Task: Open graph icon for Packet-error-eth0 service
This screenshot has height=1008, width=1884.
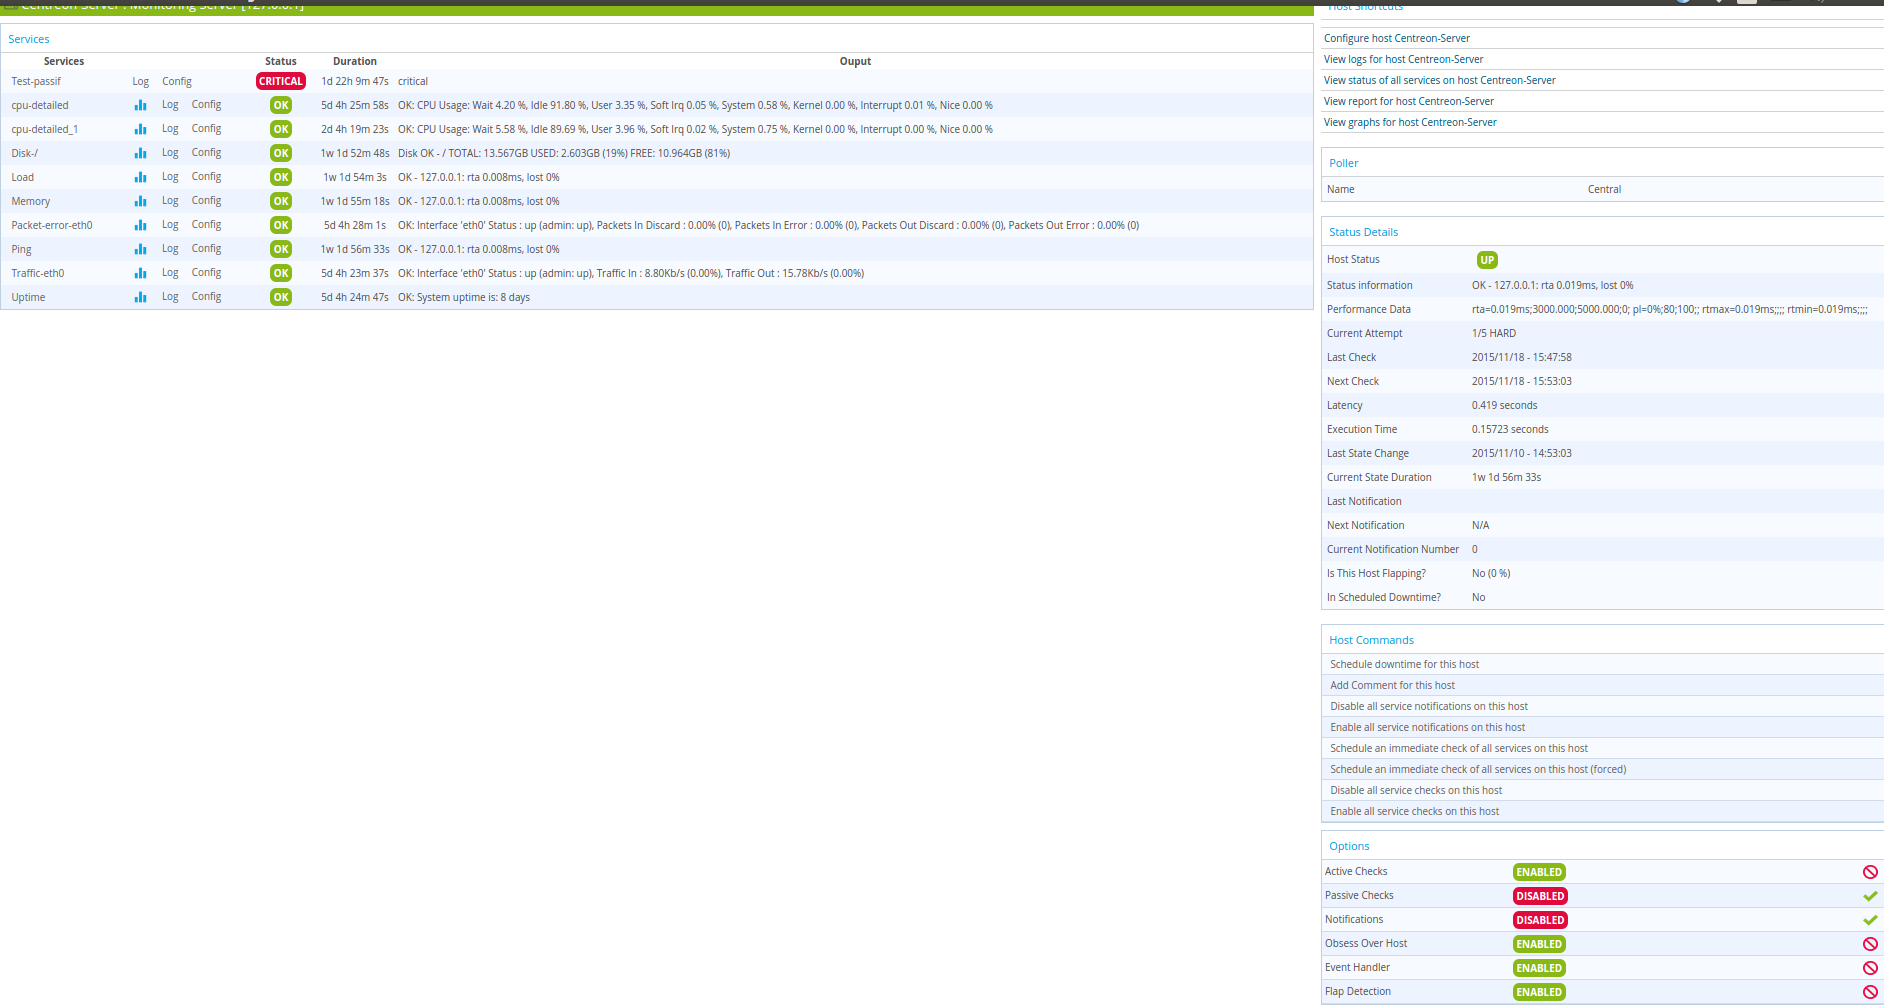Action: [140, 225]
